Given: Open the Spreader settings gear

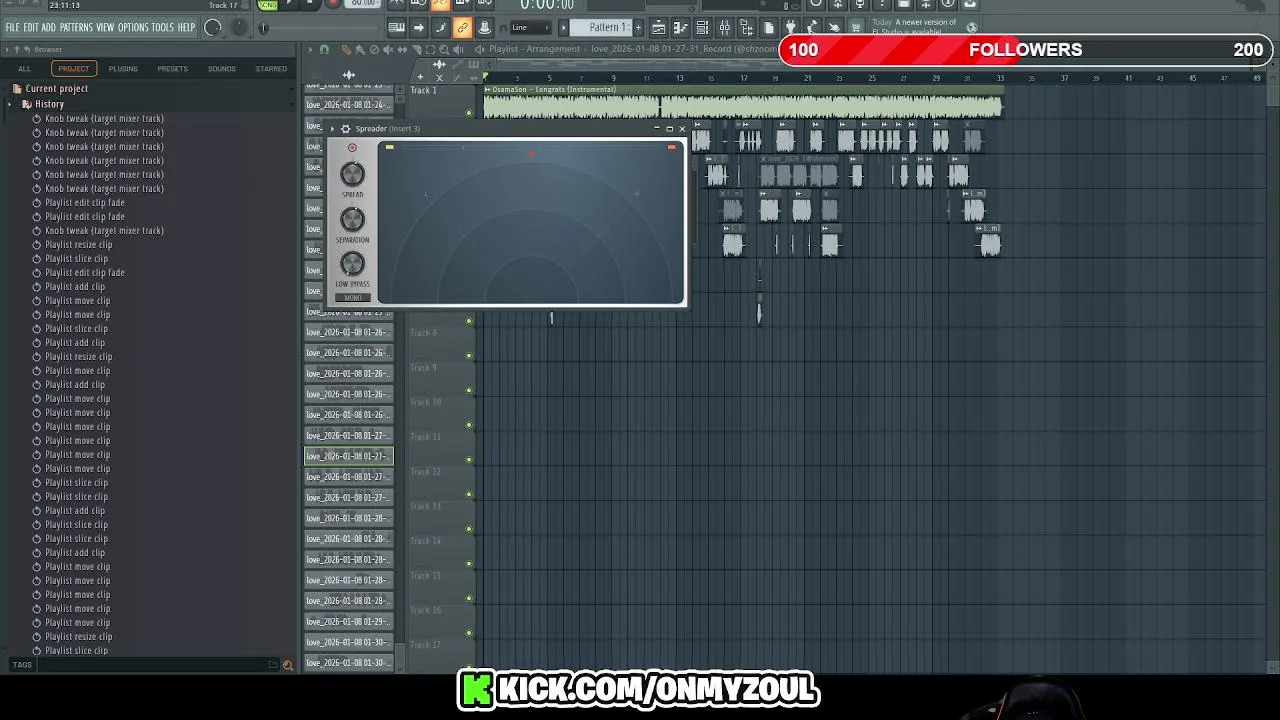Looking at the screenshot, I should click(345, 128).
